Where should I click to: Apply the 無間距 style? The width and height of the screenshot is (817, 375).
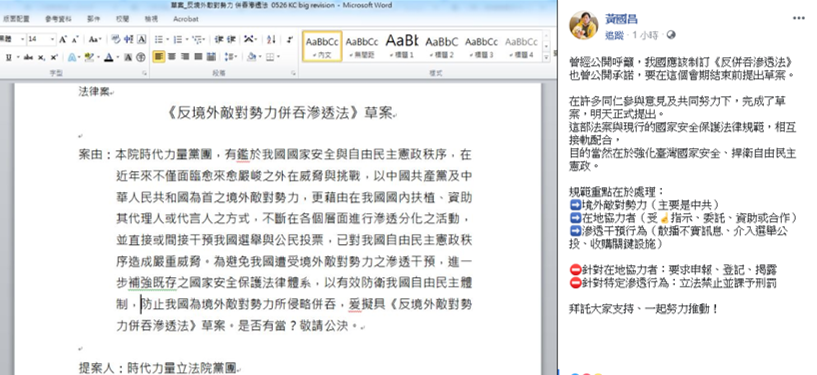[362, 46]
